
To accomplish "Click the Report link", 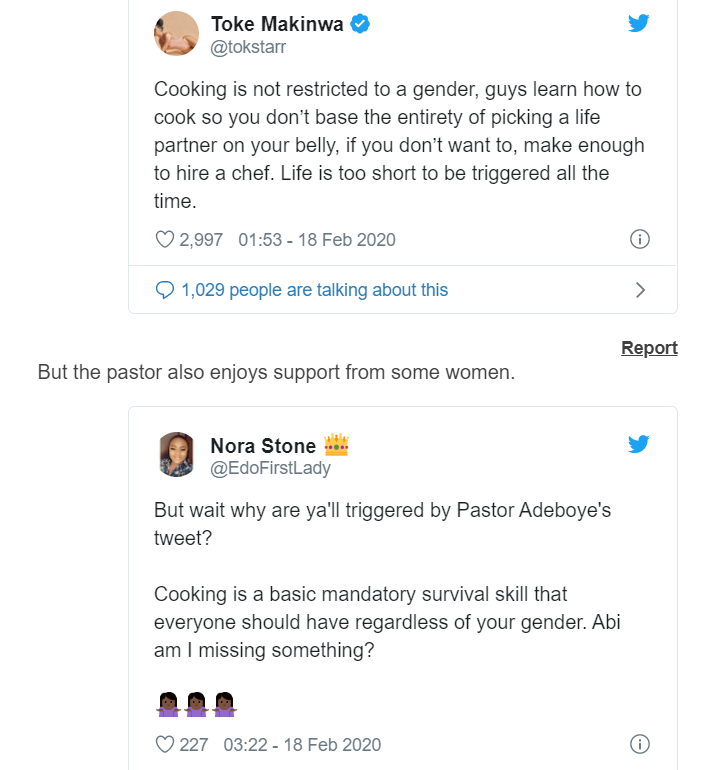I will 649,348.
